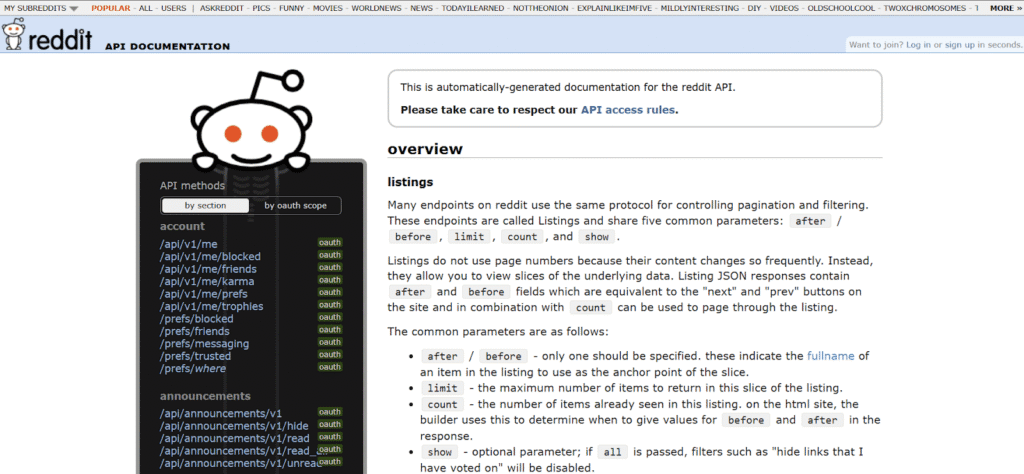Click the "Log in" link
Screen dimensions: 1024x474
[918, 45]
